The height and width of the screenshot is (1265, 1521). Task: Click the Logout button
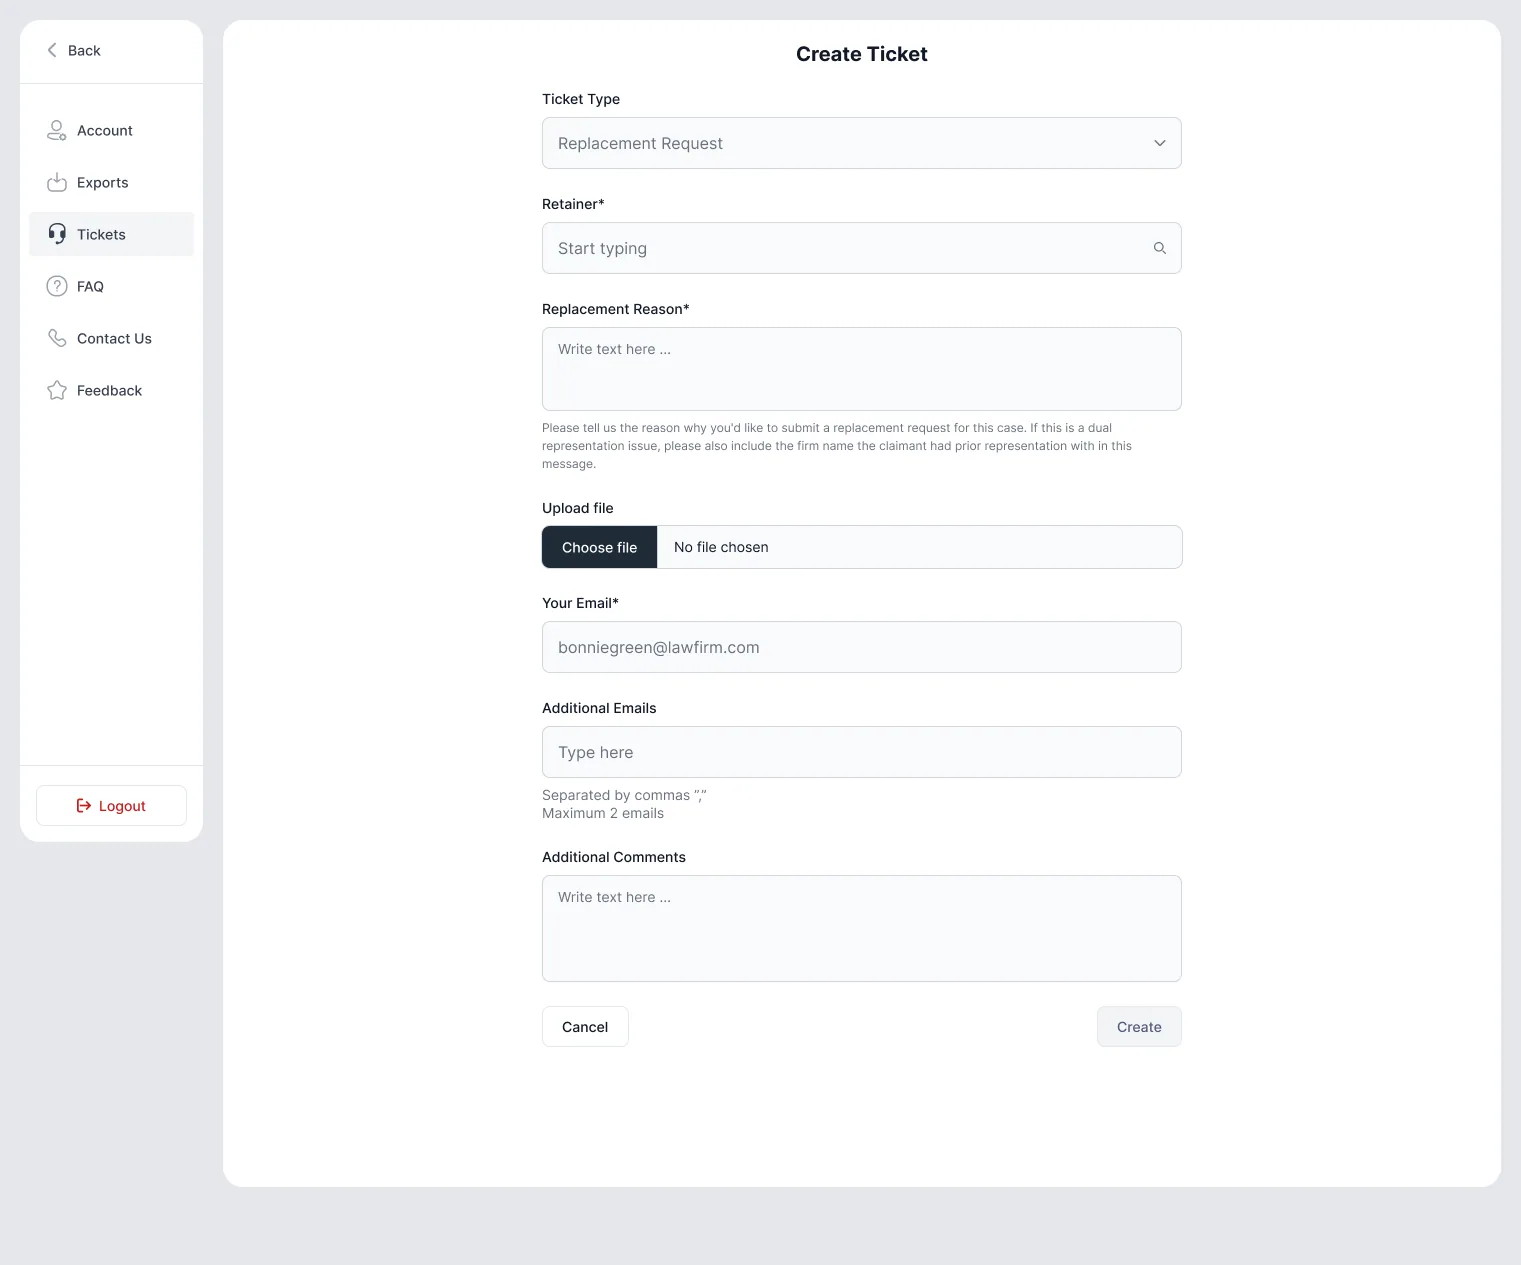click(111, 806)
